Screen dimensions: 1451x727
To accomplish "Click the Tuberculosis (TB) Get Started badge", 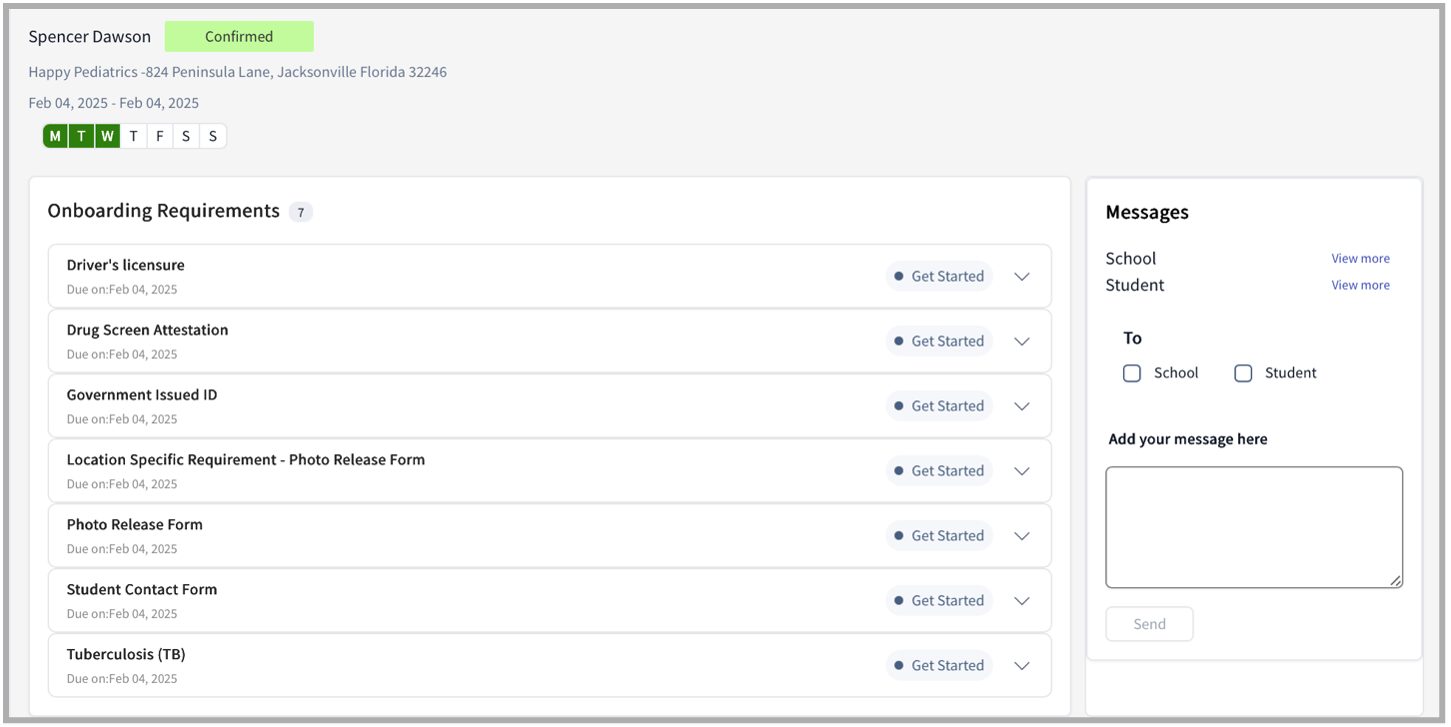I will (938, 664).
